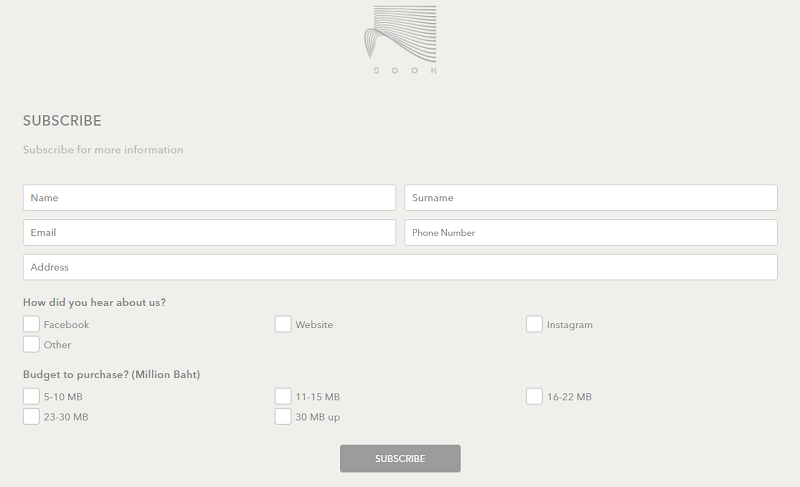Focus the Name input field
The height and width of the screenshot is (487, 800).
[209, 197]
